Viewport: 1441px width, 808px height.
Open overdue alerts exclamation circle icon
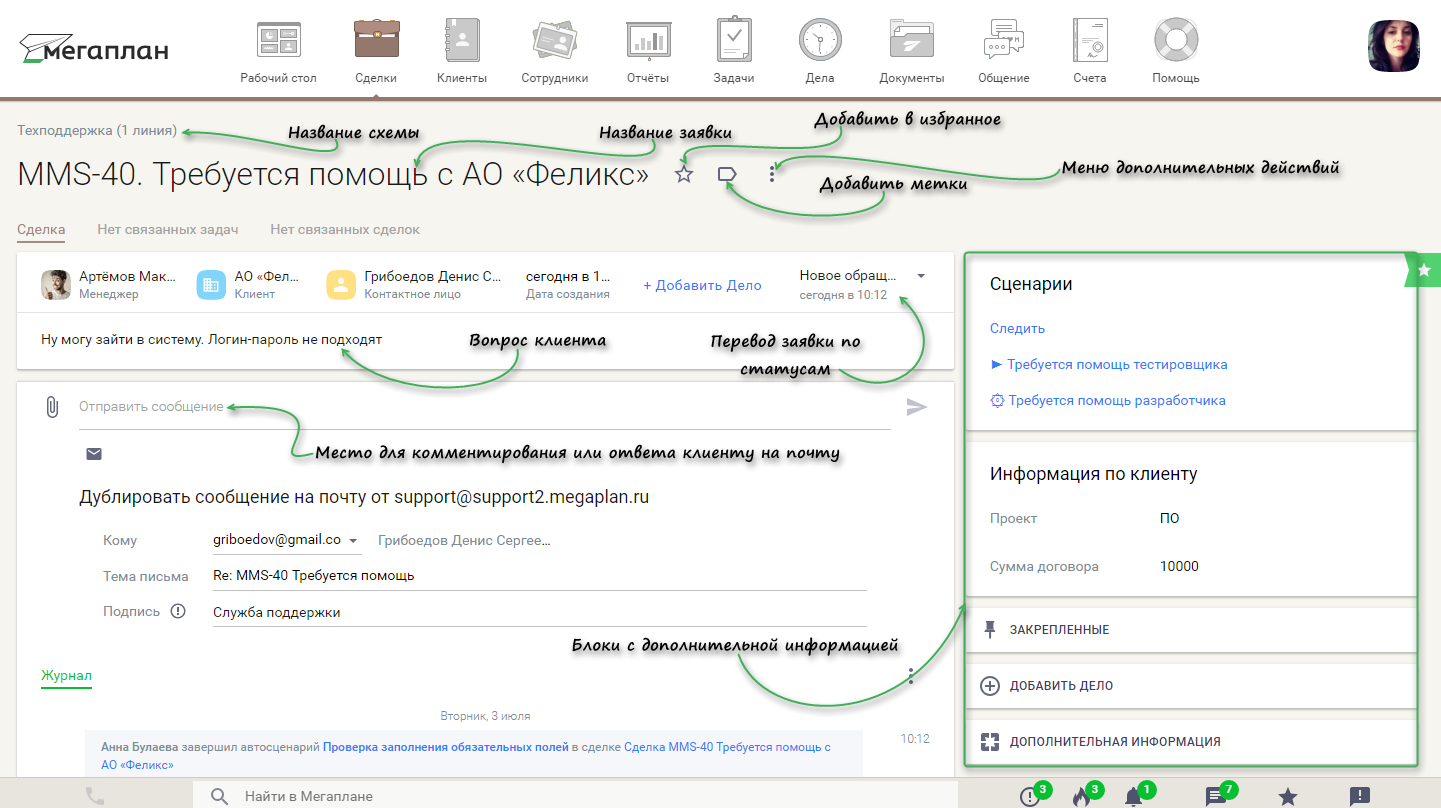point(1029,796)
